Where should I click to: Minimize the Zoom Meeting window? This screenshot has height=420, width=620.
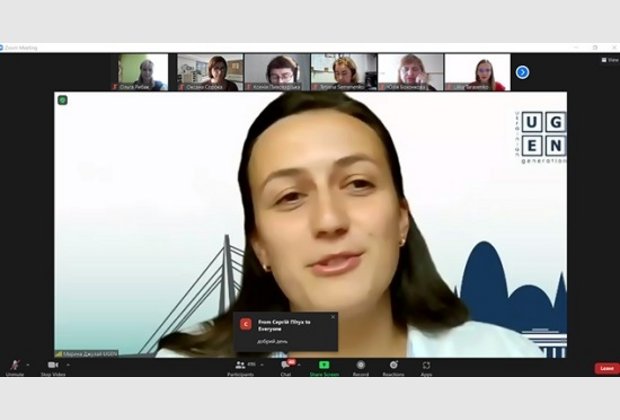click(576, 47)
